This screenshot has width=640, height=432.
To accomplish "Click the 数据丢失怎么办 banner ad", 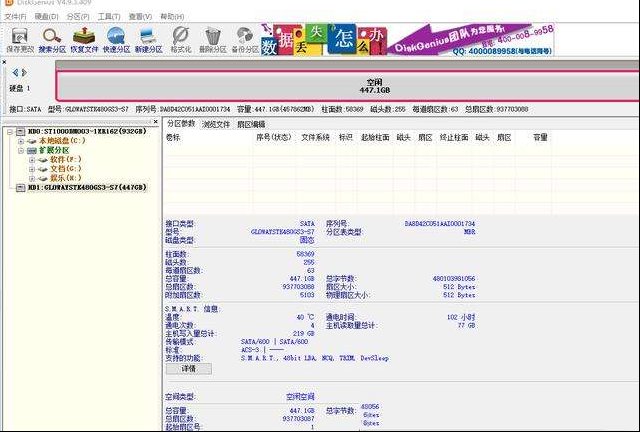I will coord(323,40).
